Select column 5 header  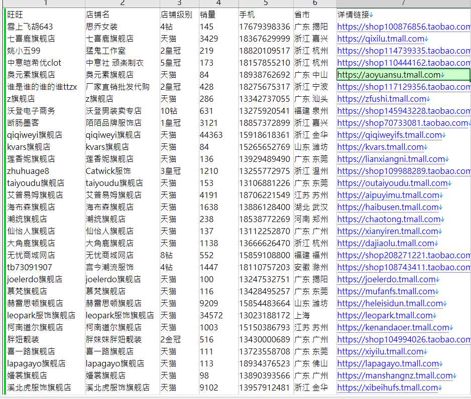coord(266,3)
